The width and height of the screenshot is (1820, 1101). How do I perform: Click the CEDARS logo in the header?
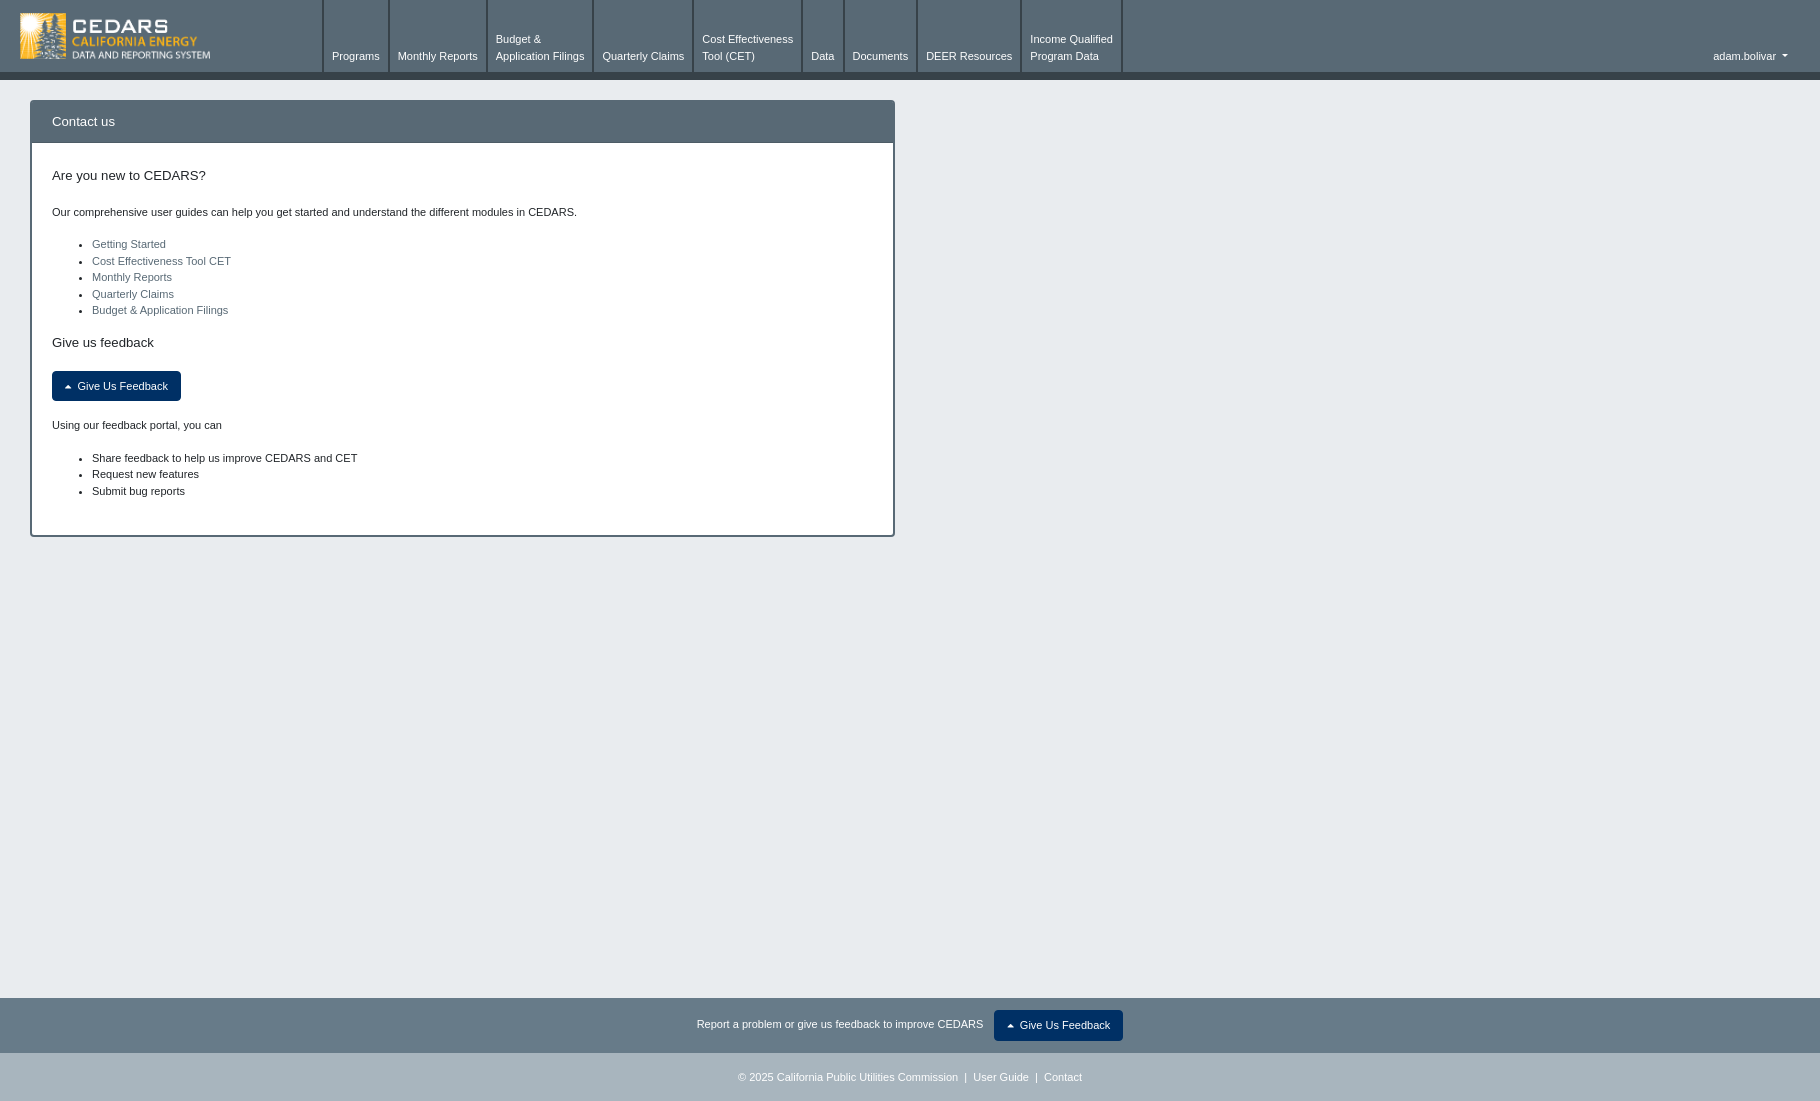pos(115,36)
